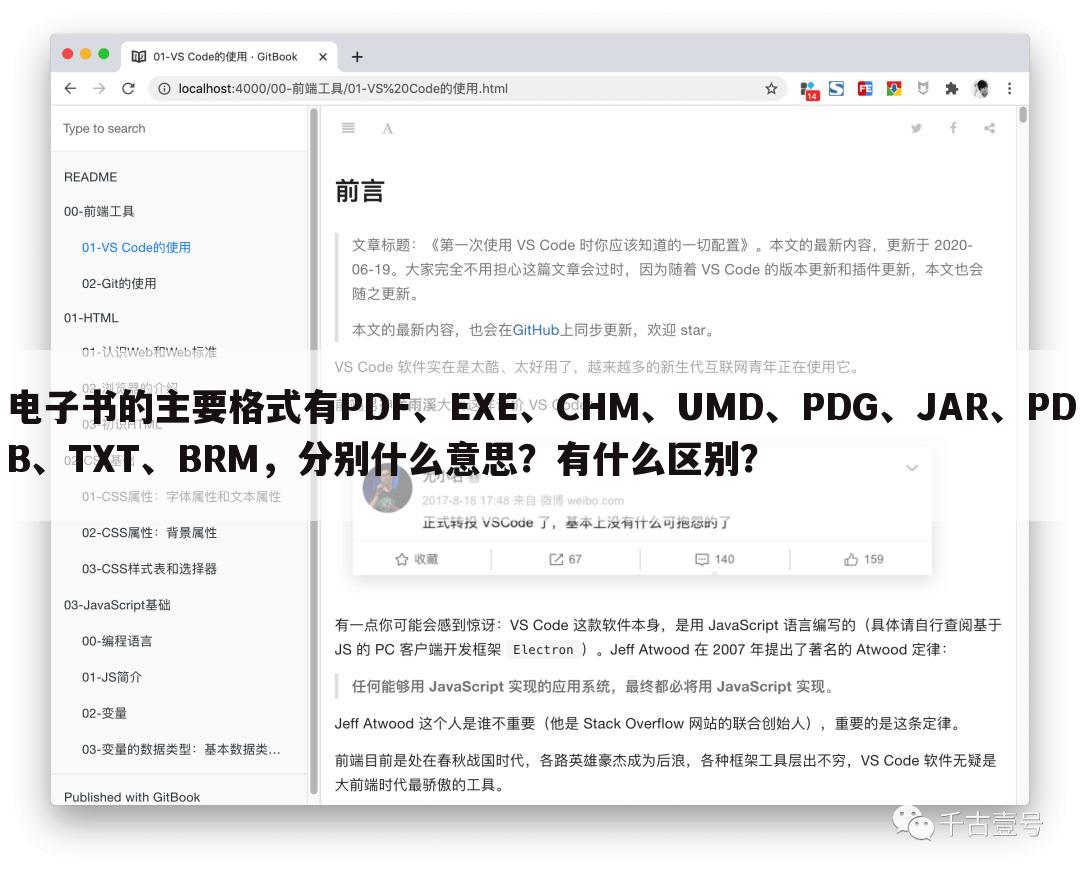Open the extension with the red 14 badge

(x=809, y=90)
